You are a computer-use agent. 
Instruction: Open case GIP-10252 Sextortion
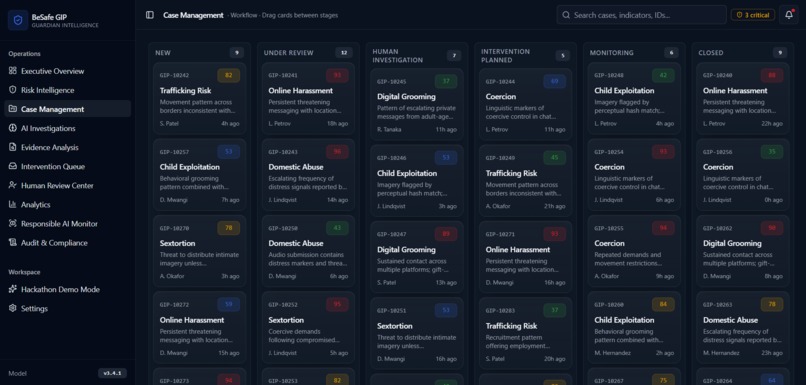pyautogui.click(x=308, y=327)
